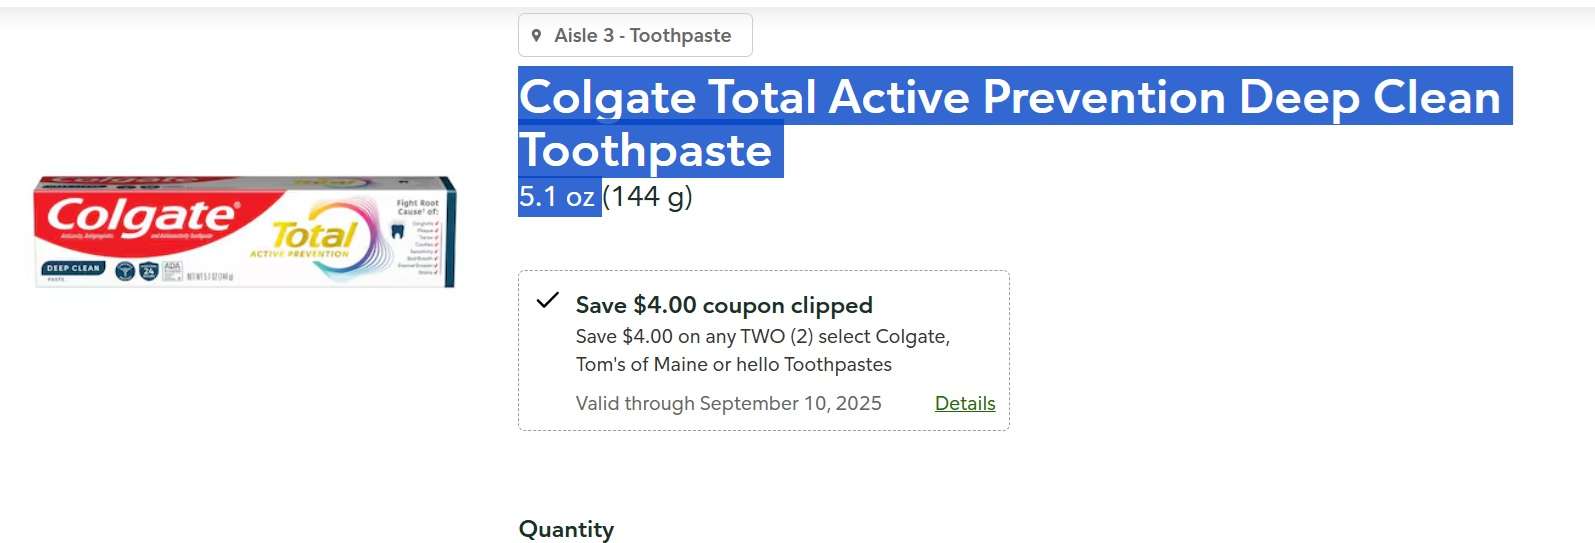
Task: Click the 24-hour shield icon on the box
Action: click(x=148, y=271)
